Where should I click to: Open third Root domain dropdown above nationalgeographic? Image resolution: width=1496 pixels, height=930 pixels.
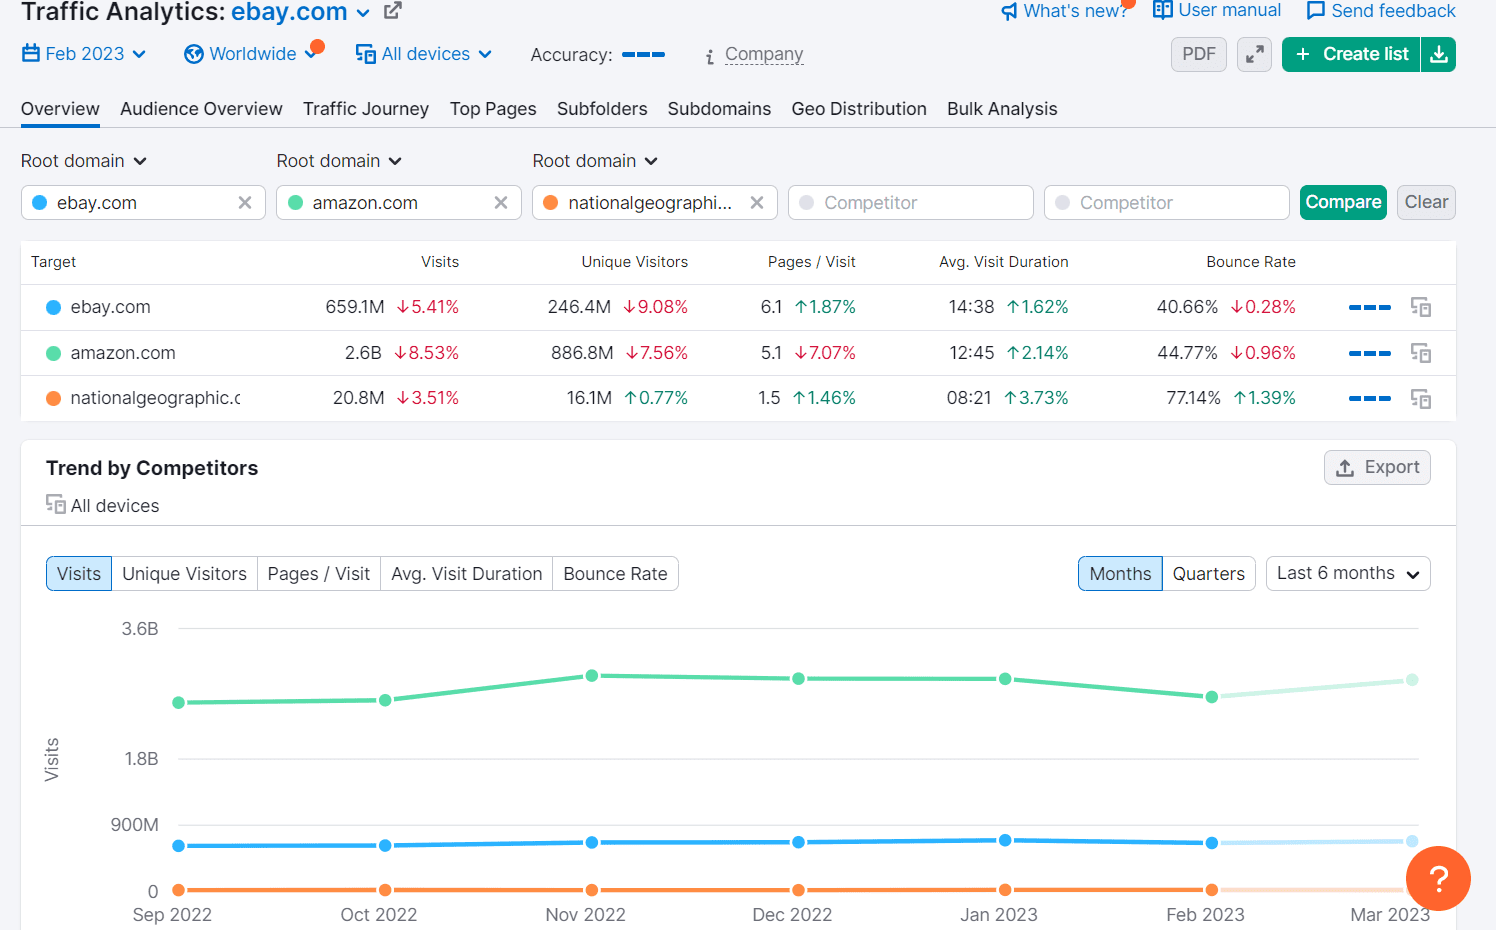[x=596, y=161]
